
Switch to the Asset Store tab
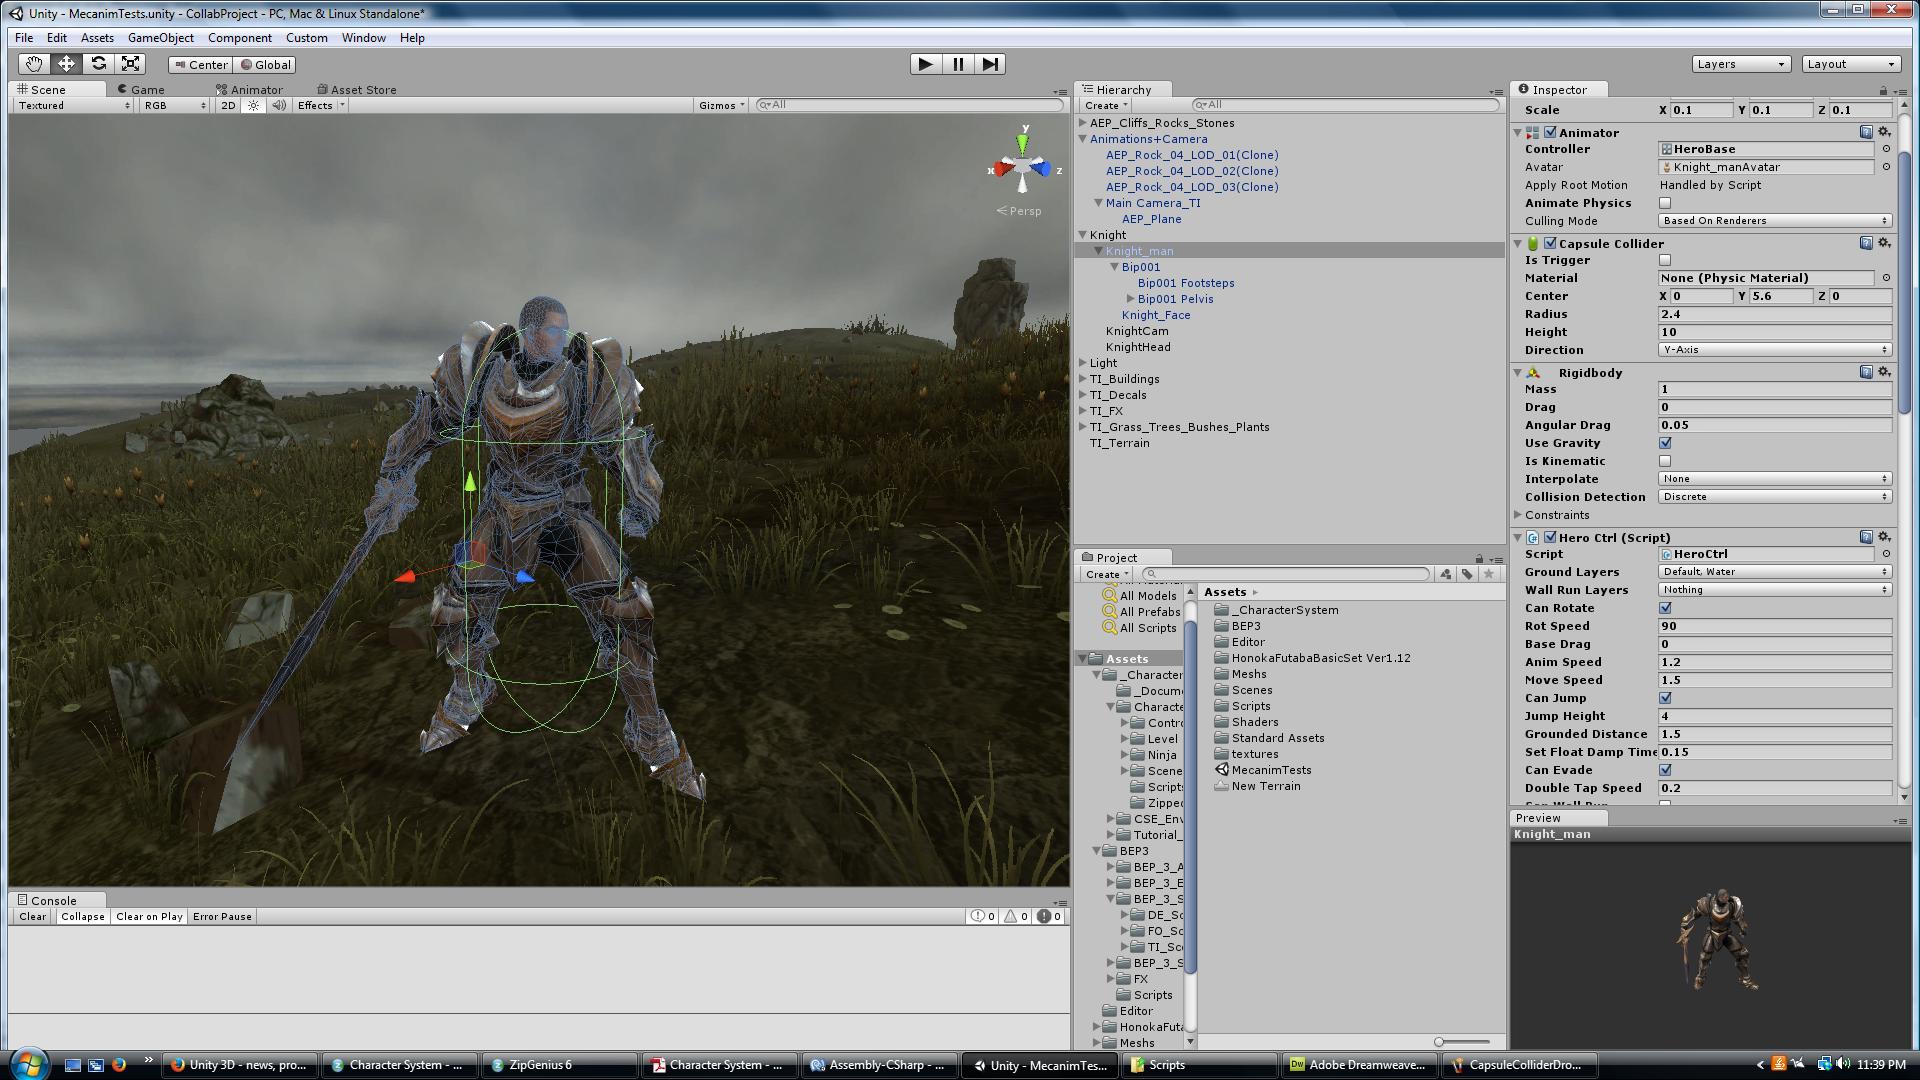coord(356,89)
